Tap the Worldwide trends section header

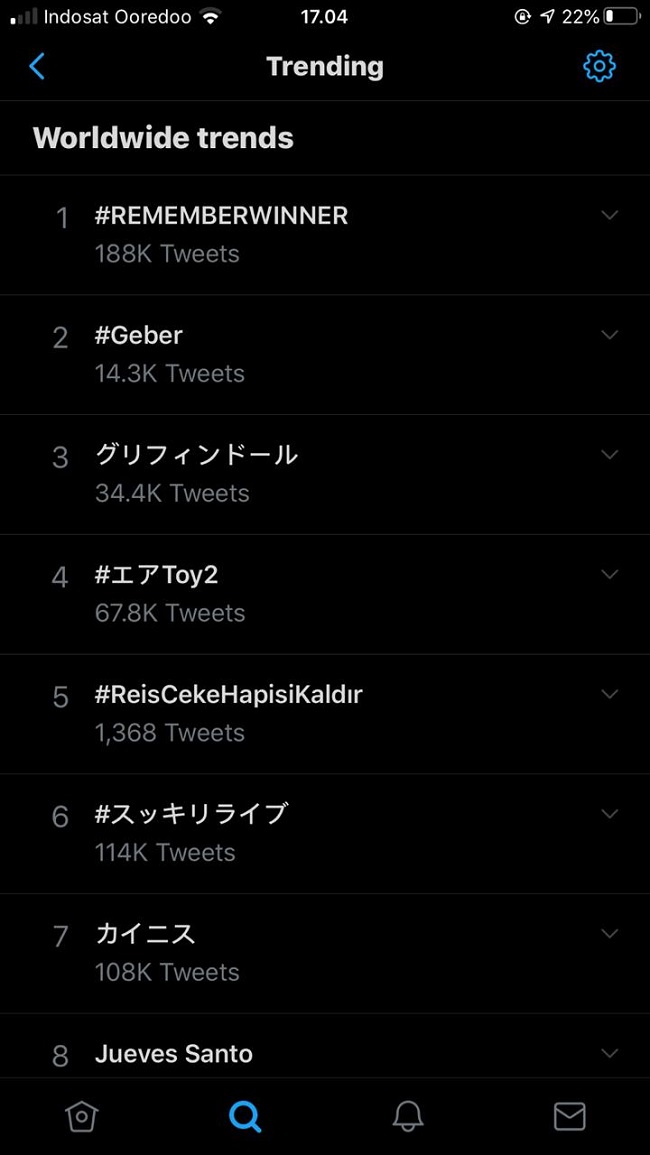162,137
